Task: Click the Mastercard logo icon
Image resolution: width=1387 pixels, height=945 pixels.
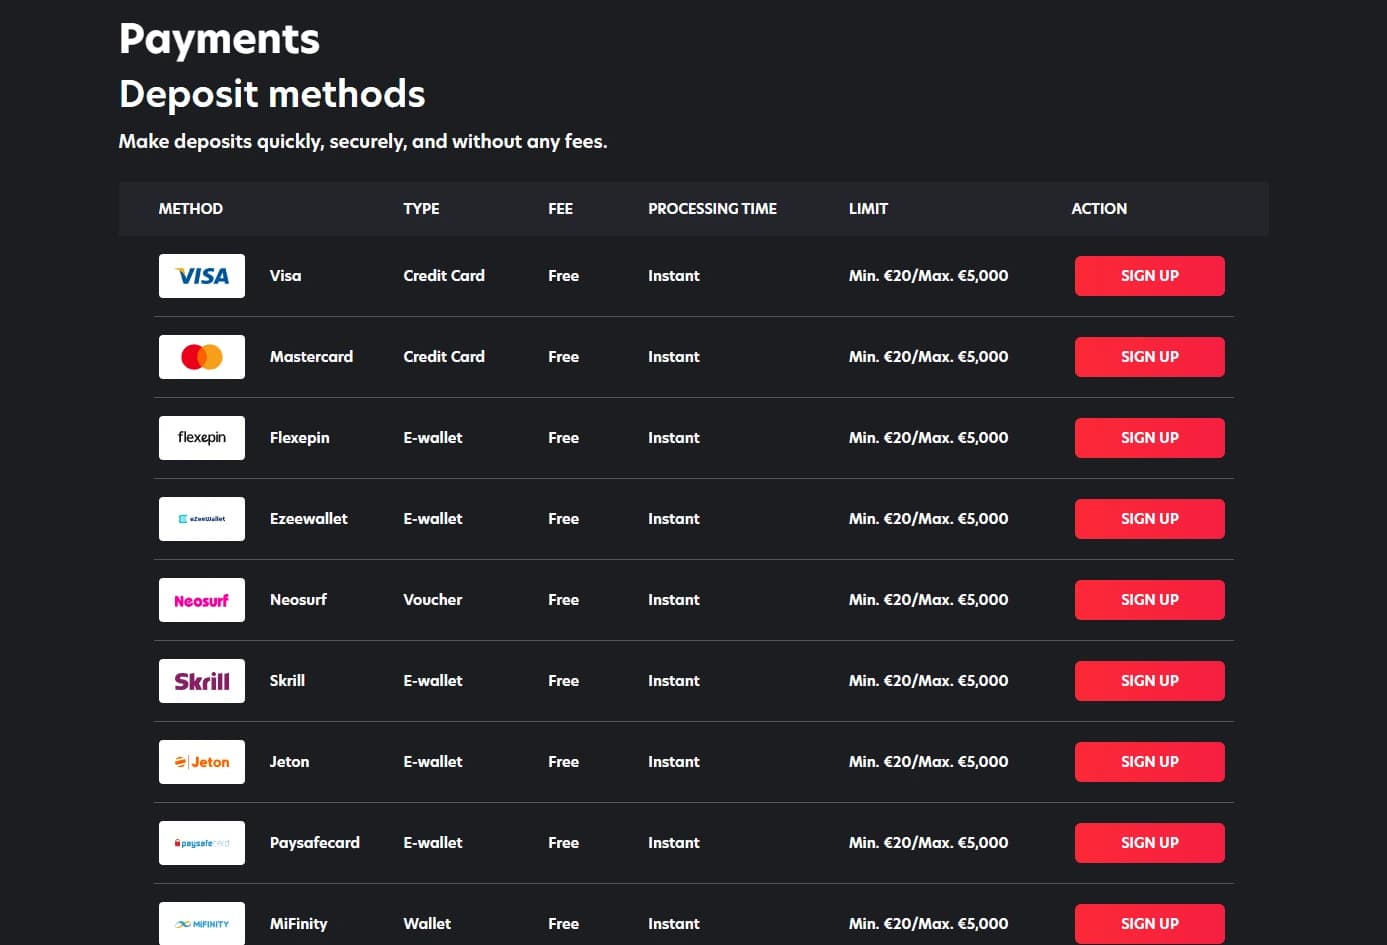Action: pyautogui.click(x=202, y=357)
